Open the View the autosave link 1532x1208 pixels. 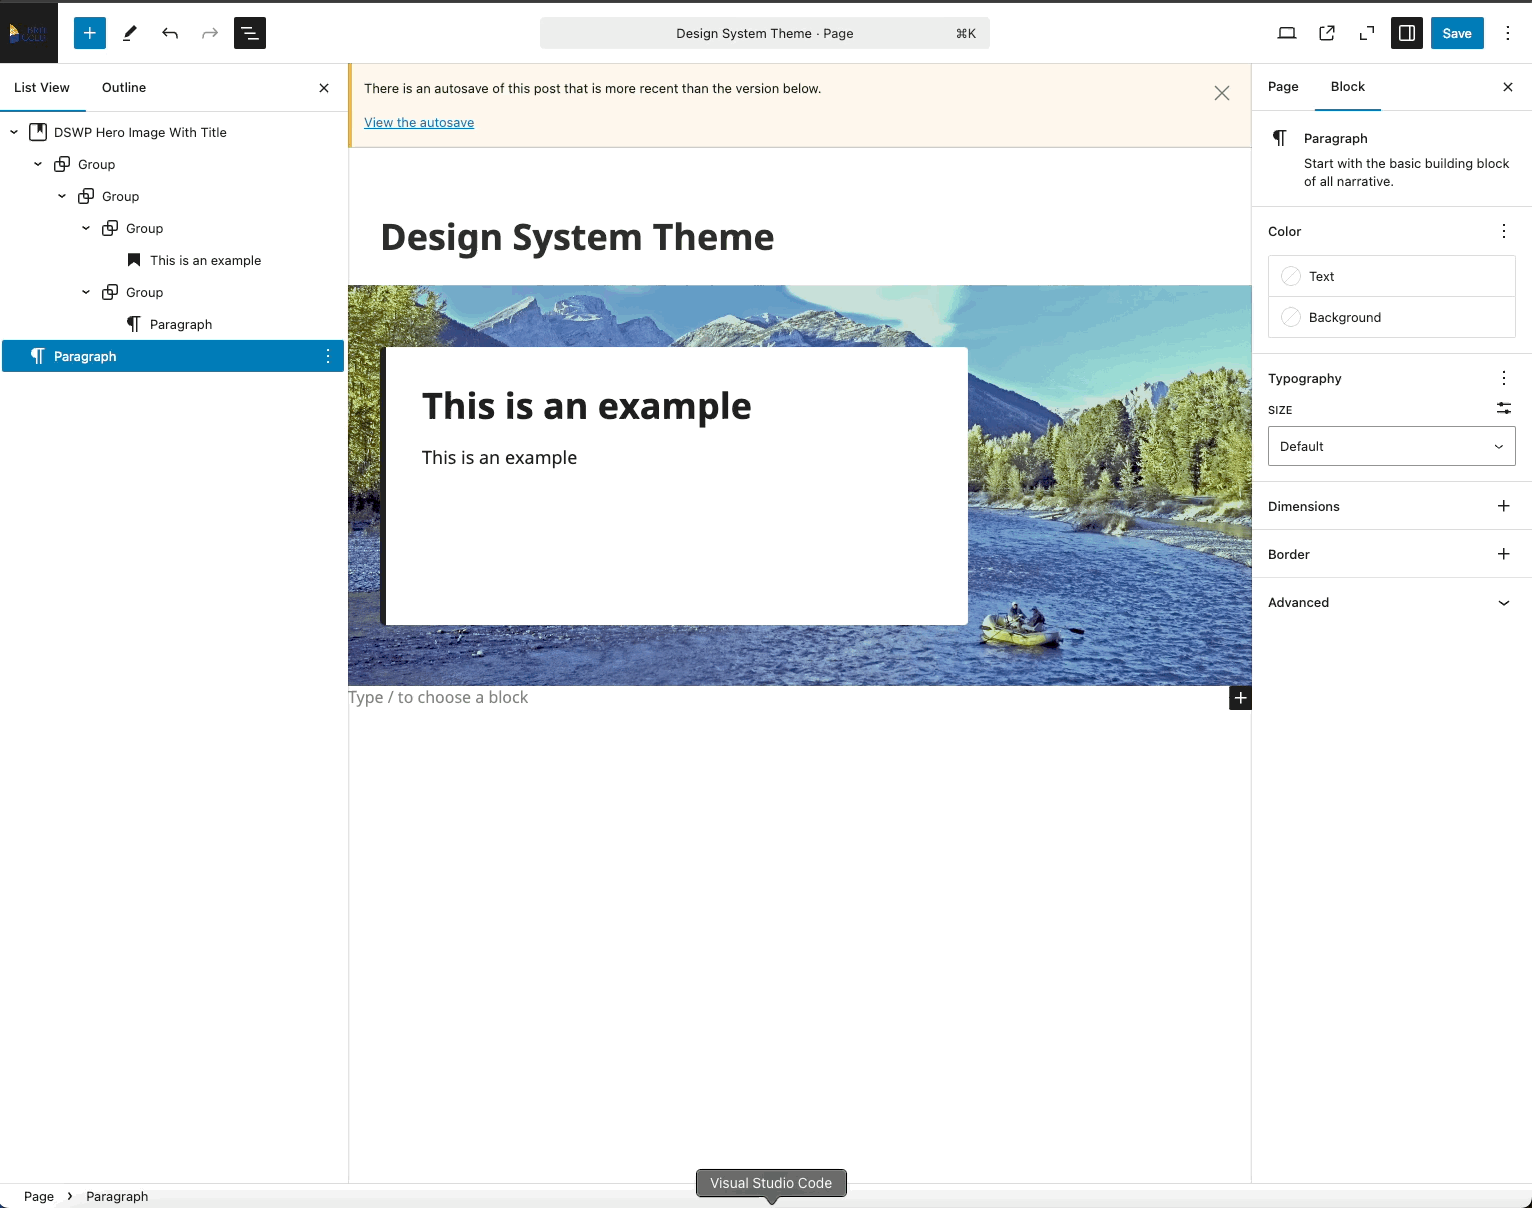[419, 123]
